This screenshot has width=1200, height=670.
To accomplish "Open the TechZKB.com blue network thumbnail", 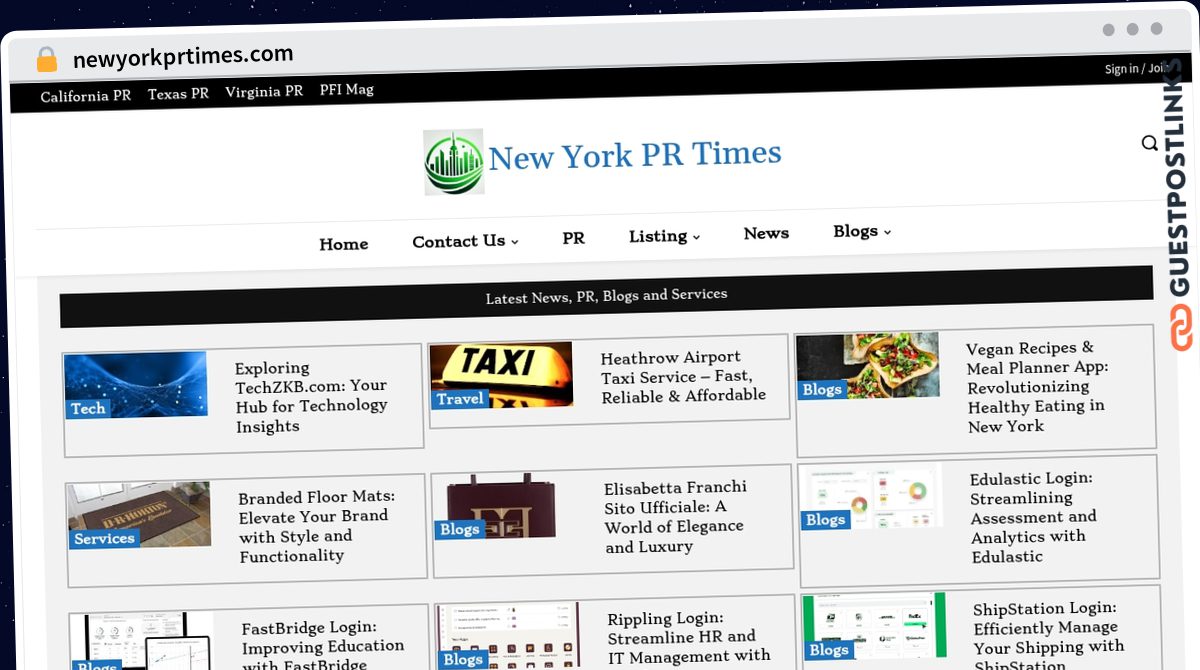I will click(x=136, y=385).
